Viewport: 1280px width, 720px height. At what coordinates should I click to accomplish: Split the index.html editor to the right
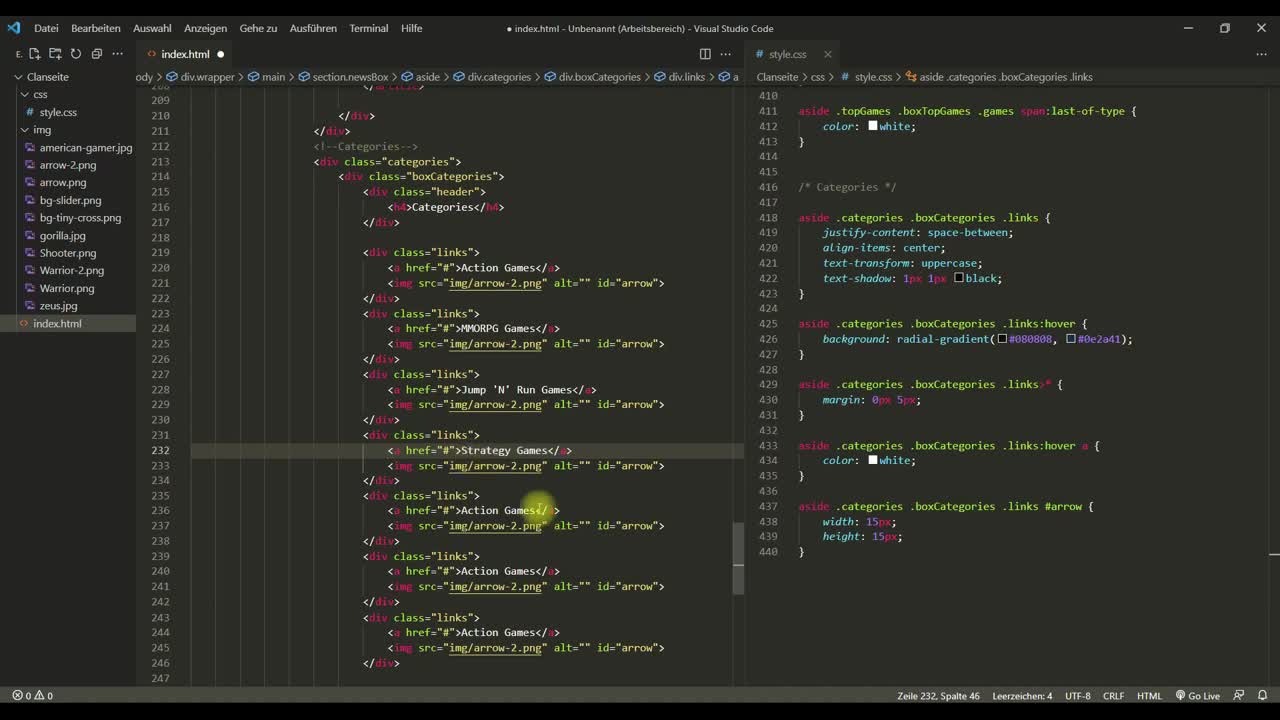point(705,54)
